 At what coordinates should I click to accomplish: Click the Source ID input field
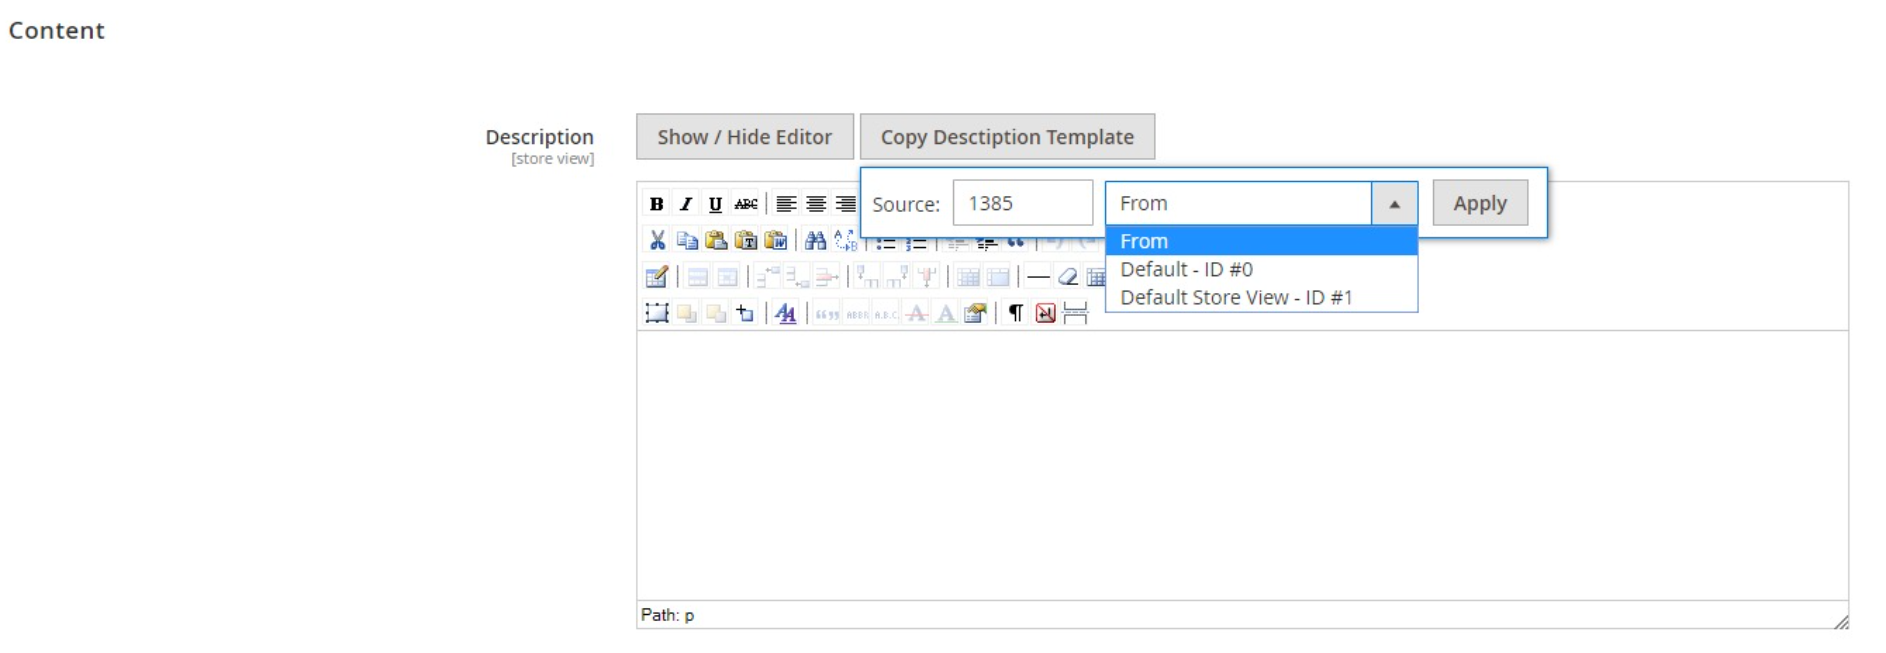[1023, 203]
